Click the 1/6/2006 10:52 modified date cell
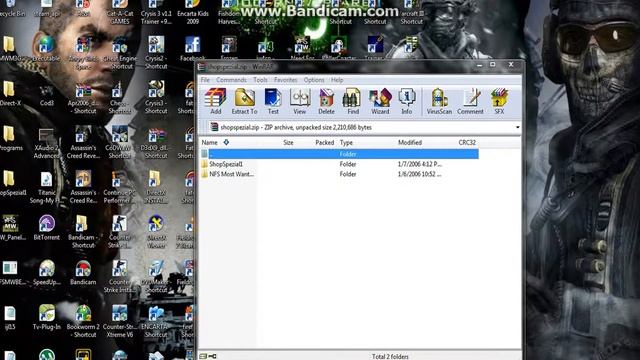The width and height of the screenshot is (640, 360). tap(419, 174)
